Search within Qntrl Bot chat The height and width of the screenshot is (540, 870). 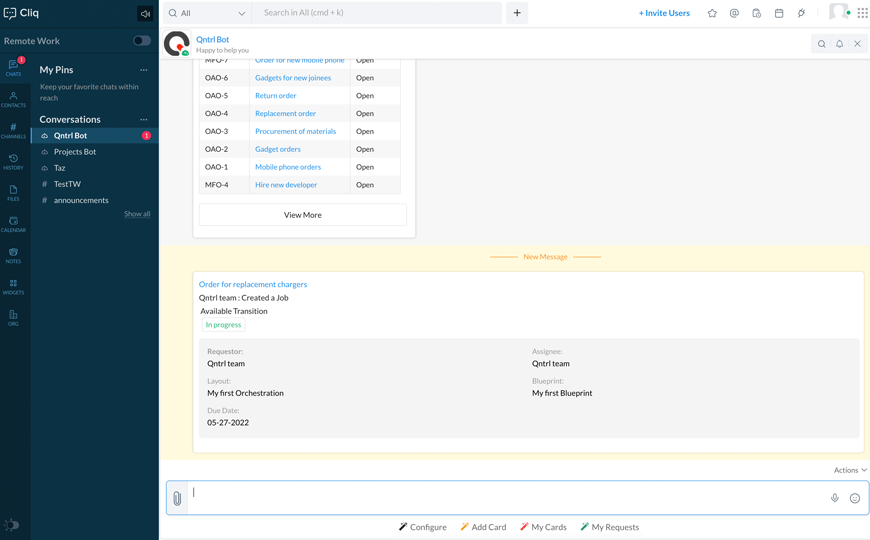[x=821, y=44]
